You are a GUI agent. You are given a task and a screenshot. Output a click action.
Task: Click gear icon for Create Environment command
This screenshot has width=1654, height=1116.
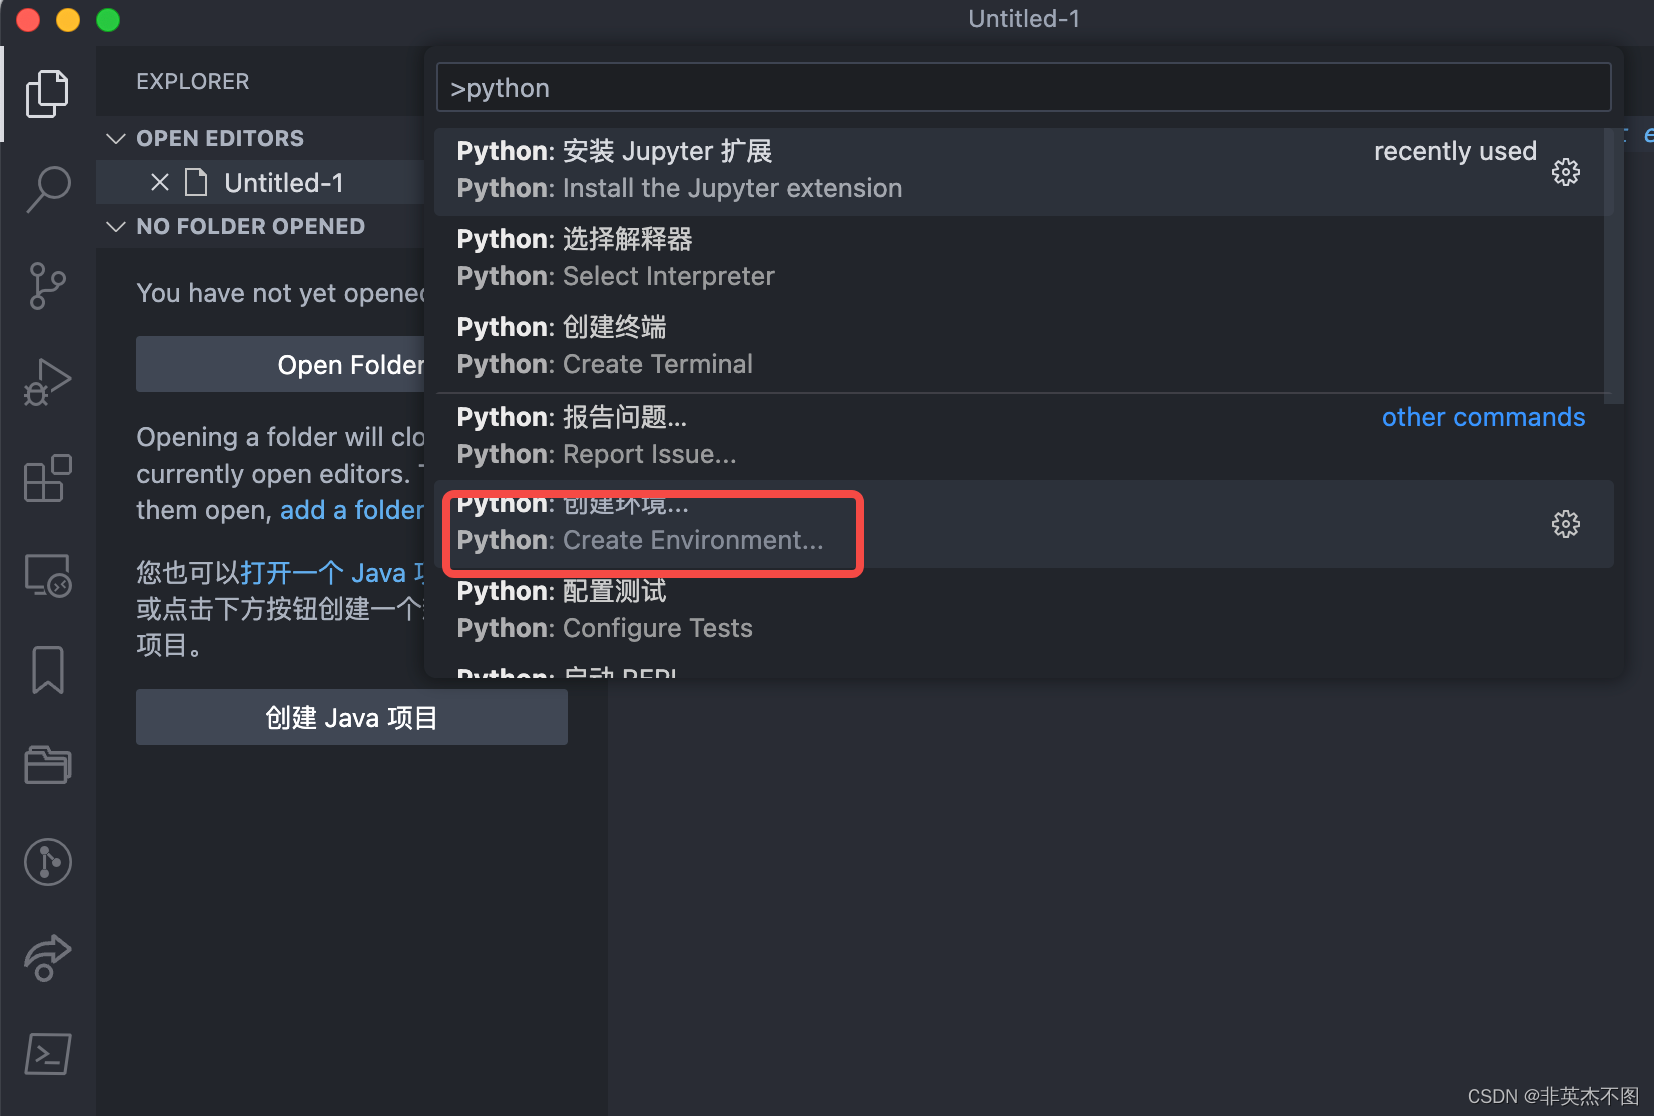coord(1565,524)
